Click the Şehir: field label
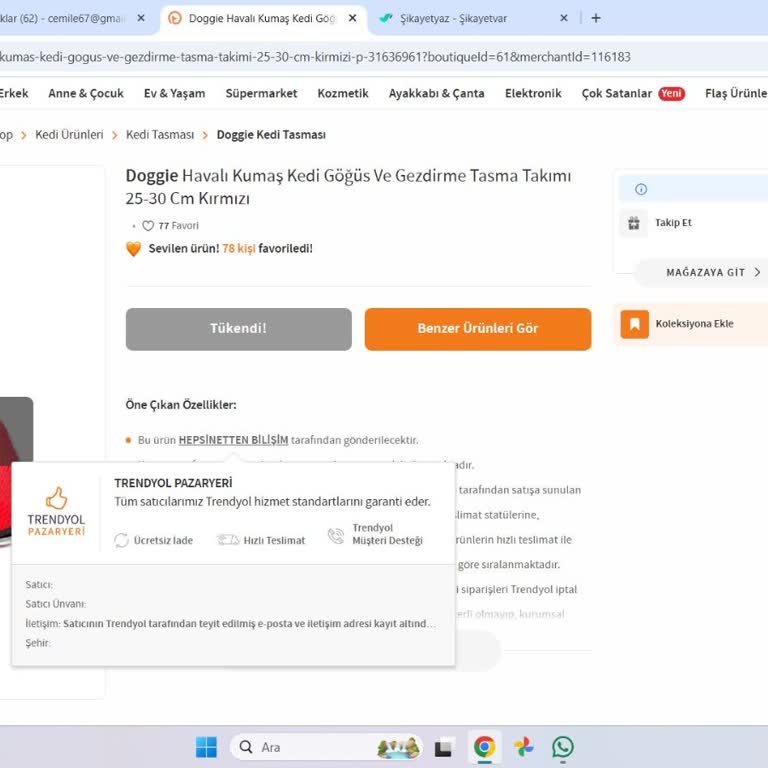This screenshot has height=768, width=768. (38, 643)
